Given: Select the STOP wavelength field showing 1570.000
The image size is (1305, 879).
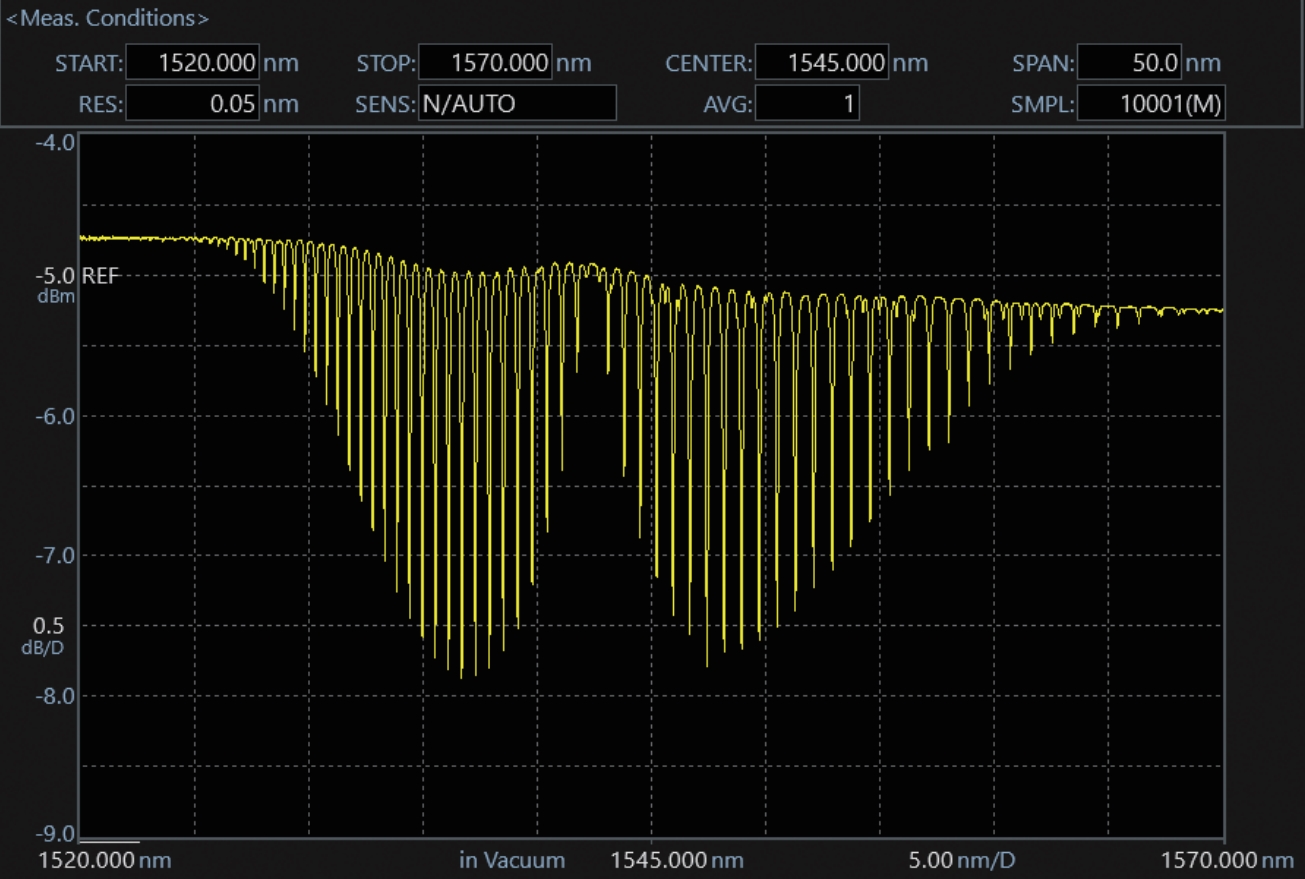Looking at the screenshot, I should coord(485,63).
